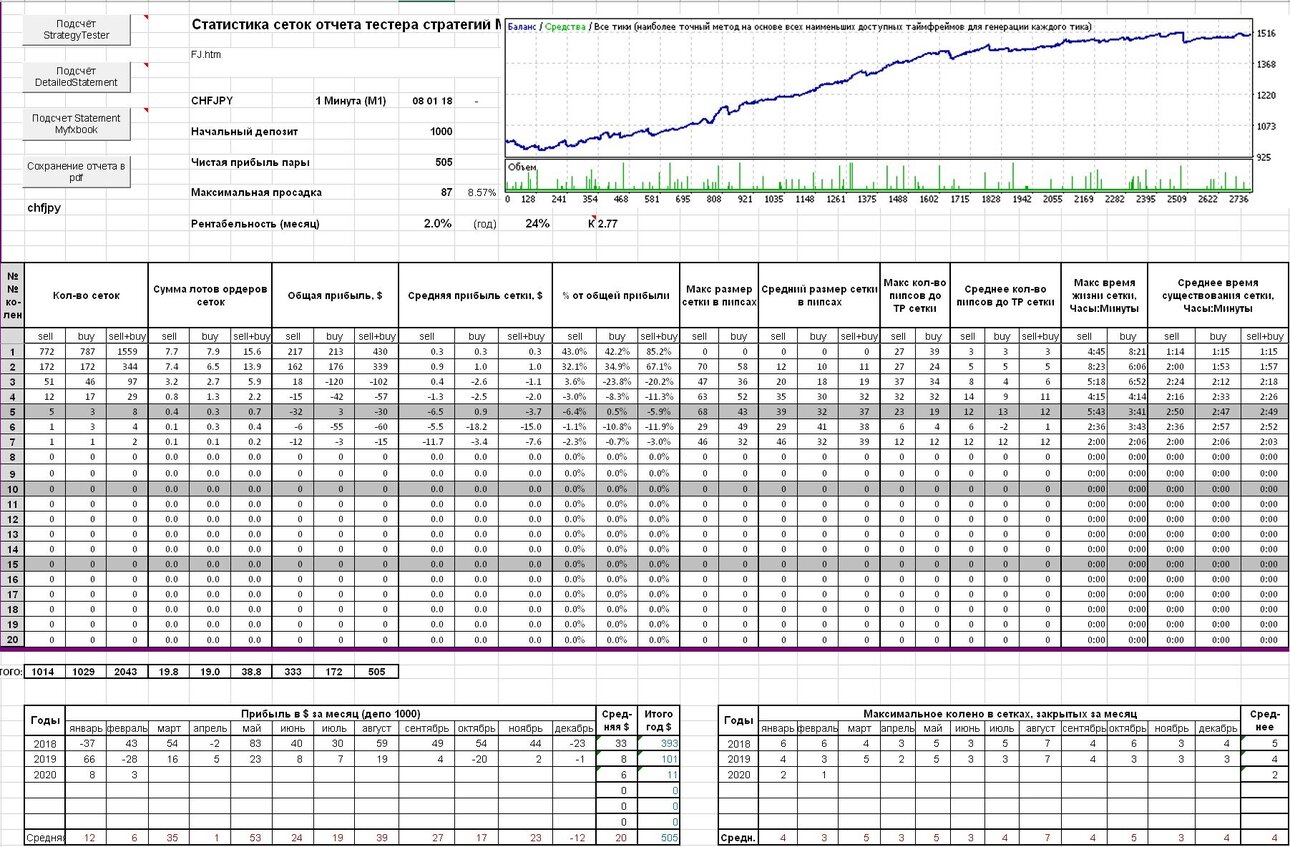Select the monthly profitability value 2.0%
Screen dimensions: 1290x847
click(438, 224)
